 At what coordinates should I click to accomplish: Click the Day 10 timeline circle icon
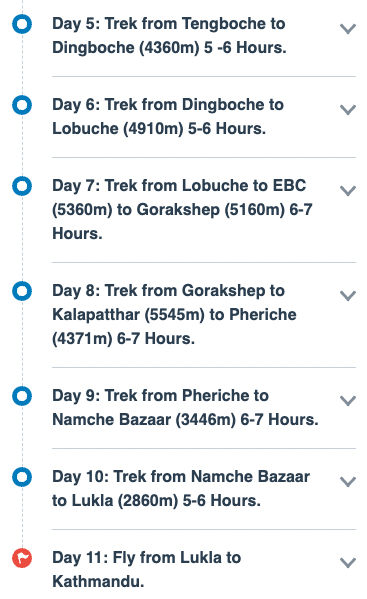tap(22, 477)
